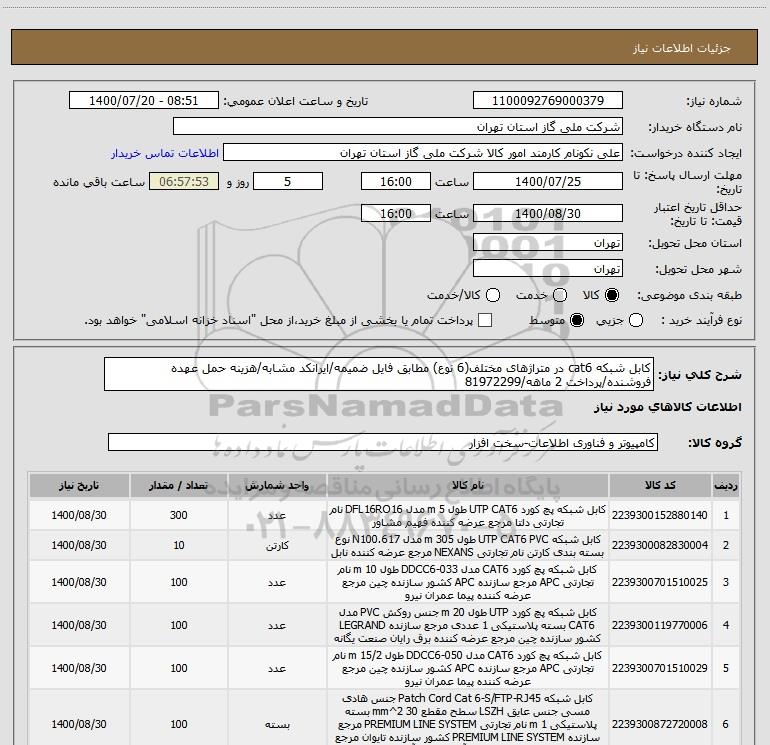770x745 pixels.
Task: Click the price validity date 1400/08/30 field
Action: pos(548,213)
